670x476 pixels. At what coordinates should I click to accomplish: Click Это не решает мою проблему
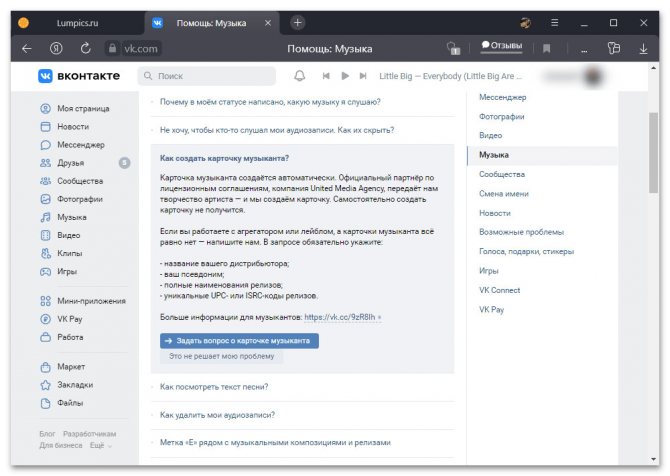(221, 356)
